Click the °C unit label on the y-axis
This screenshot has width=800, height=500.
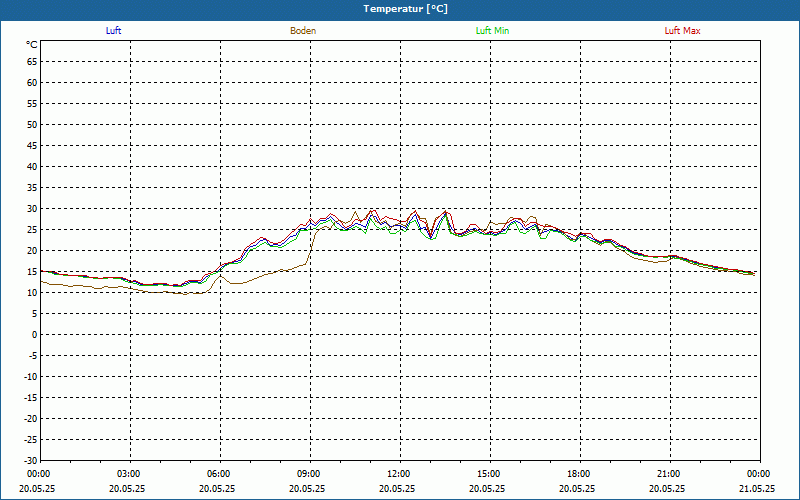click(x=32, y=45)
